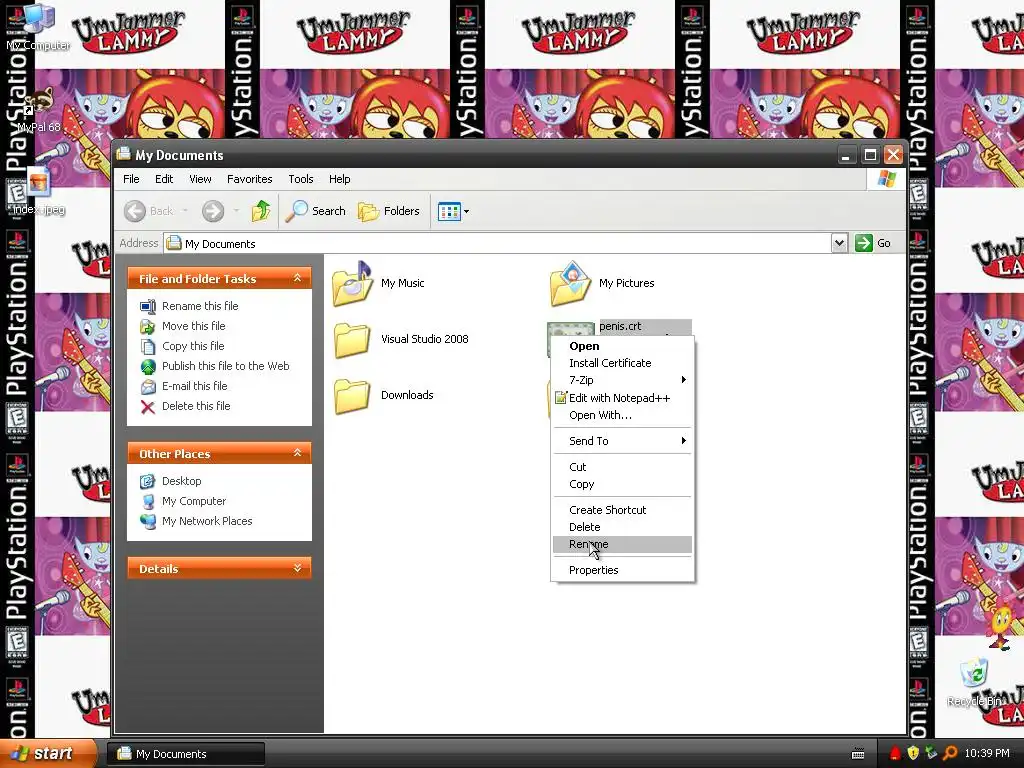1024x768 pixels.
Task: Open the Search pane
Action: [315, 211]
